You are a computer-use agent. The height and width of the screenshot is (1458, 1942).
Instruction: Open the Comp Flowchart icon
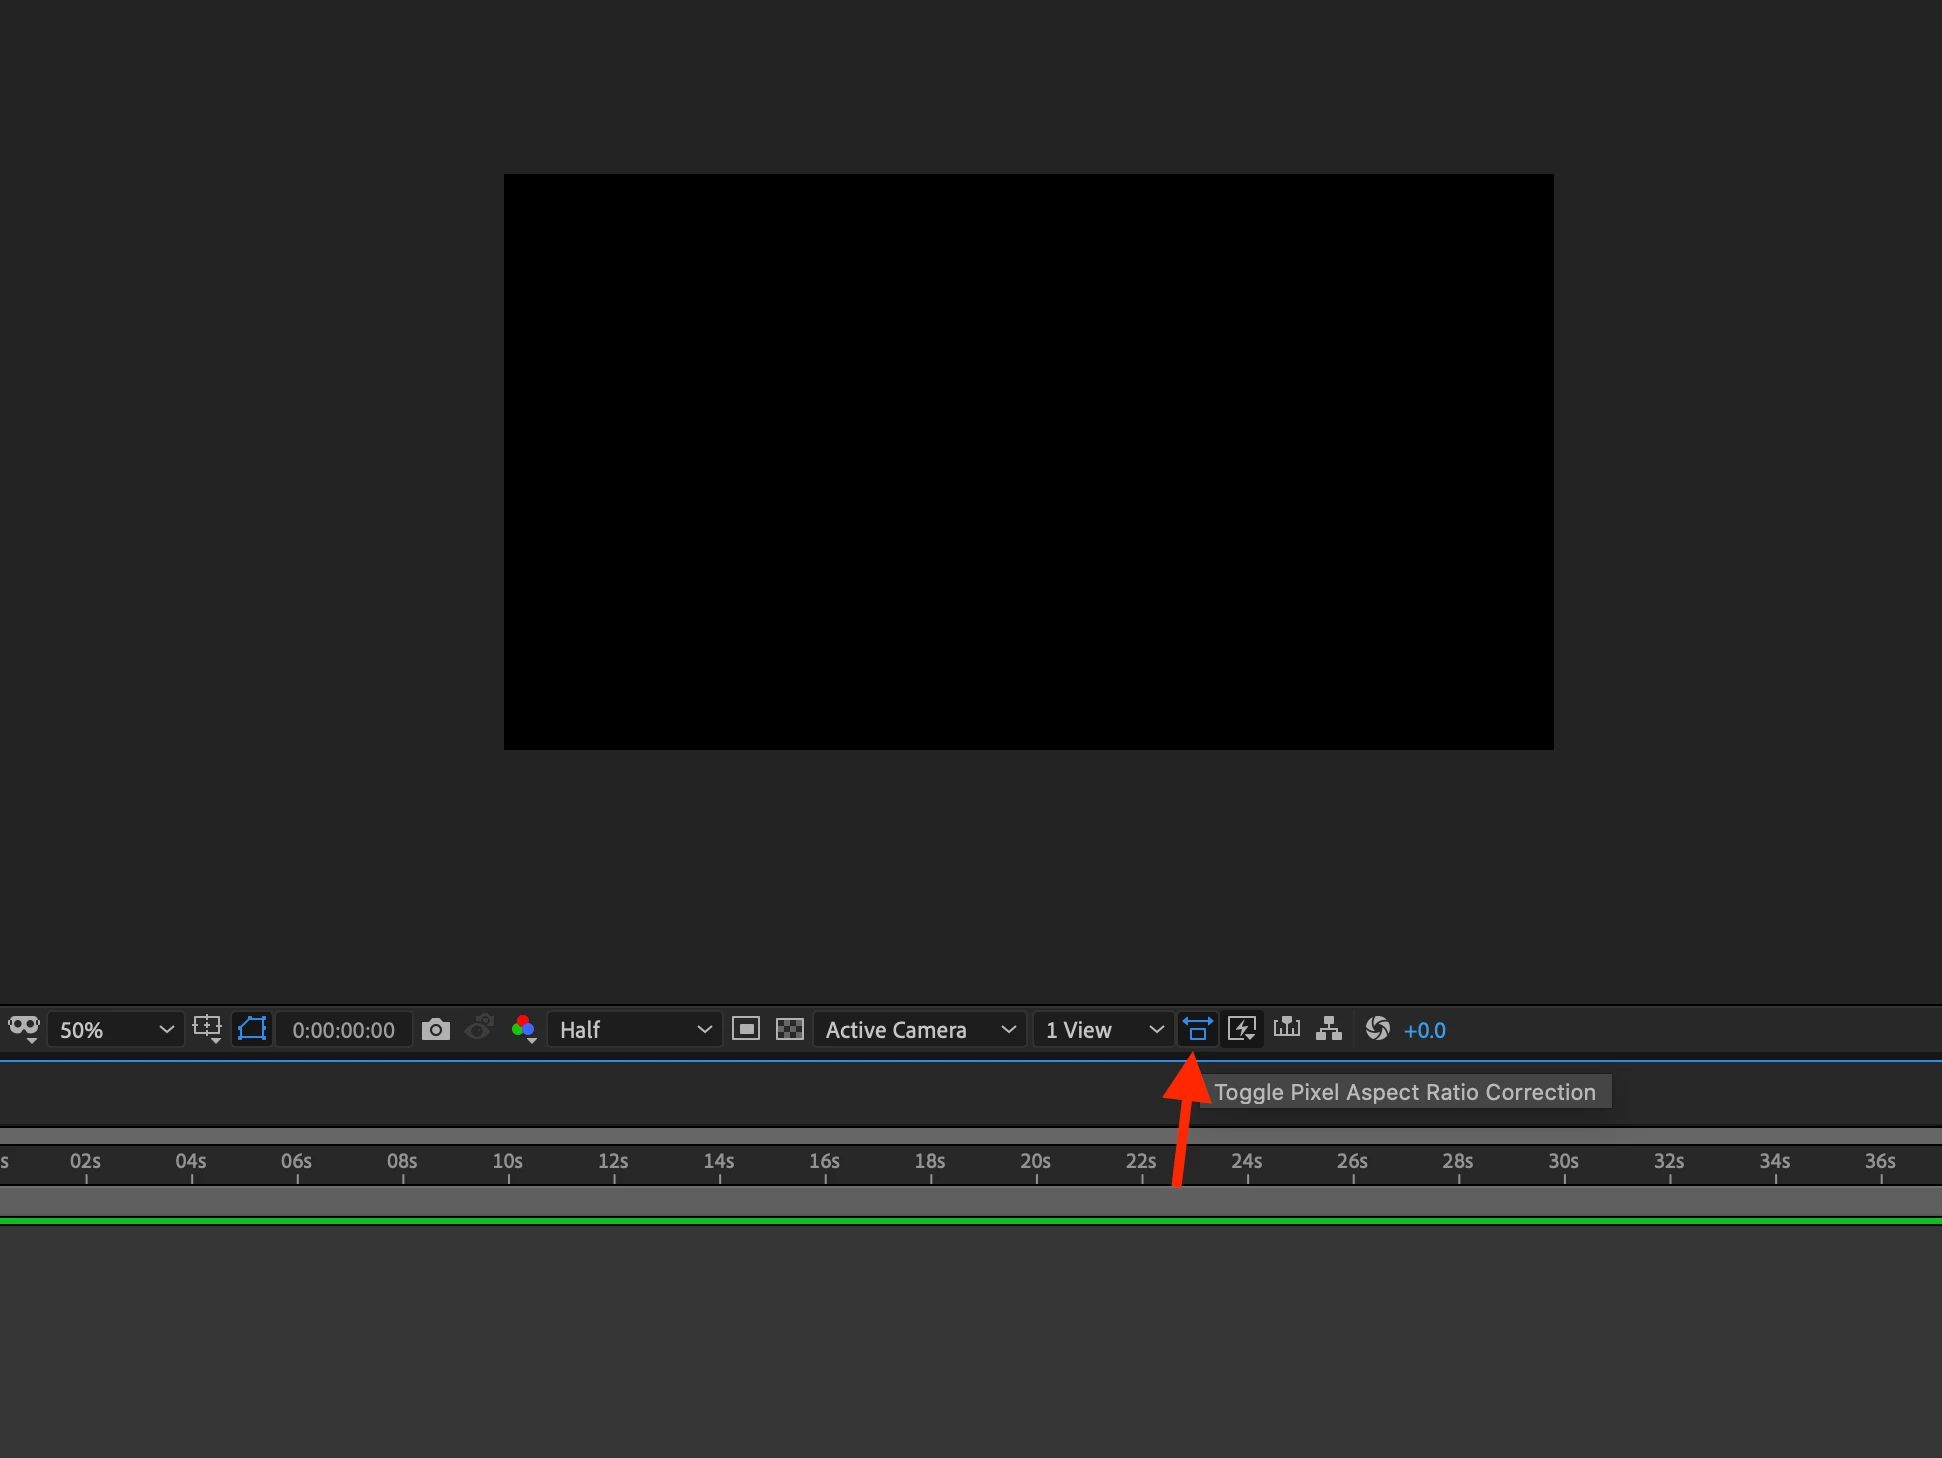pyautogui.click(x=1329, y=1029)
